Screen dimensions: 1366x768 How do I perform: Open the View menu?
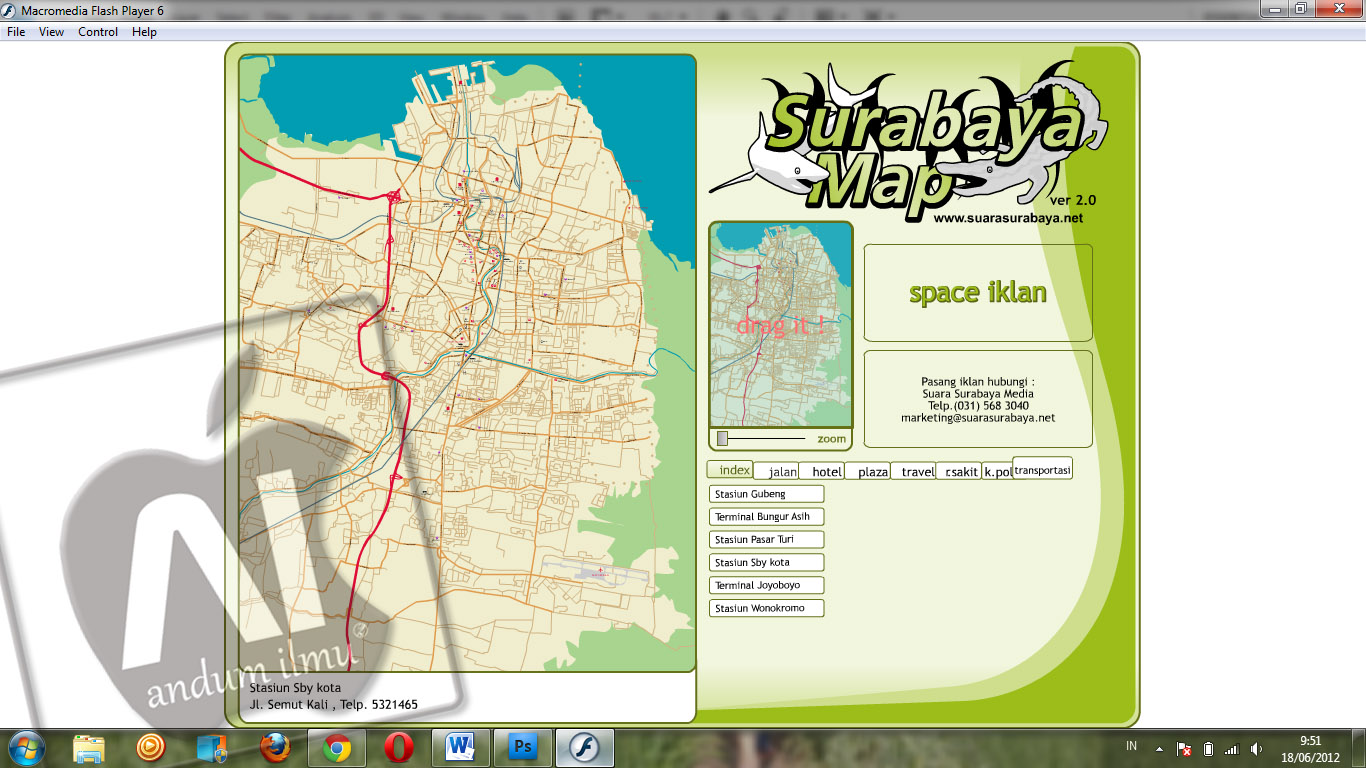point(51,31)
